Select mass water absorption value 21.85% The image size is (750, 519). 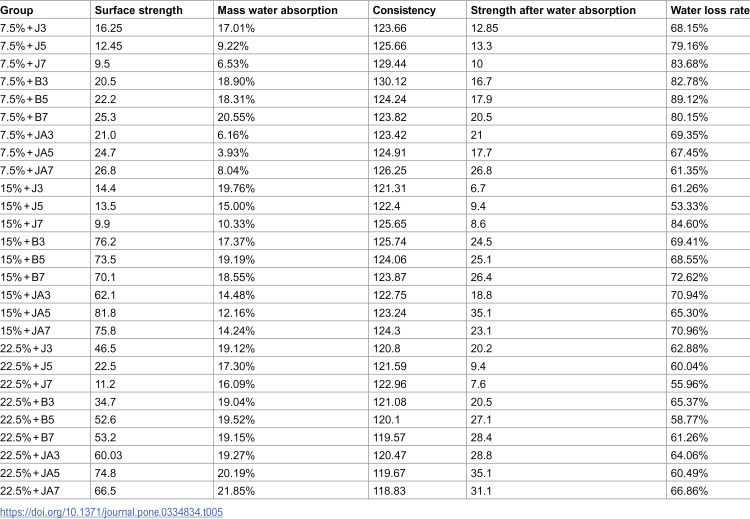click(236, 491)
